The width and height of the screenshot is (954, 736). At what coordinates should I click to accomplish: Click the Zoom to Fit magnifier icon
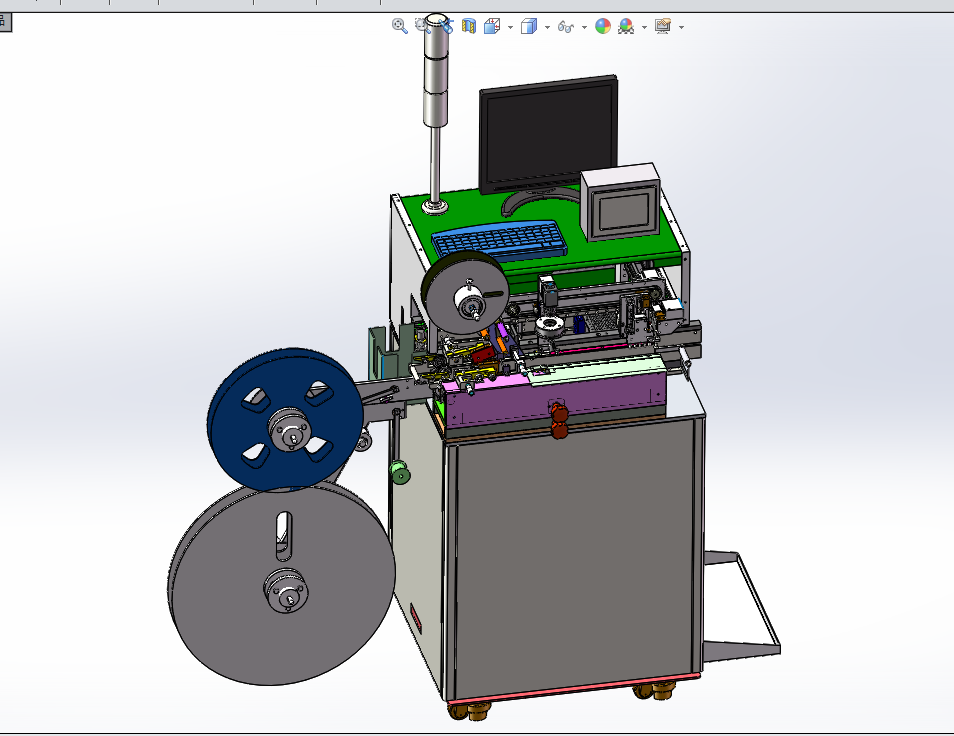pyautogui.click(x=399, y=26)
